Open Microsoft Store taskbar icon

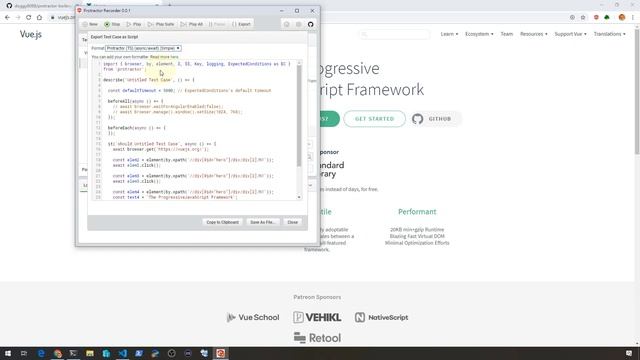pyautogui.click(x=106, y=353)
